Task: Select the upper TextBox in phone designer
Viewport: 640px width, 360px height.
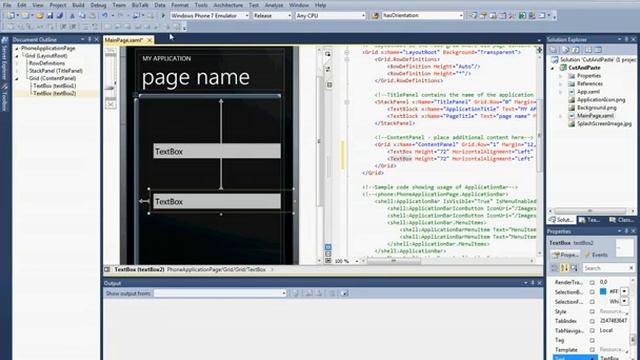Action: pos(217,151)
